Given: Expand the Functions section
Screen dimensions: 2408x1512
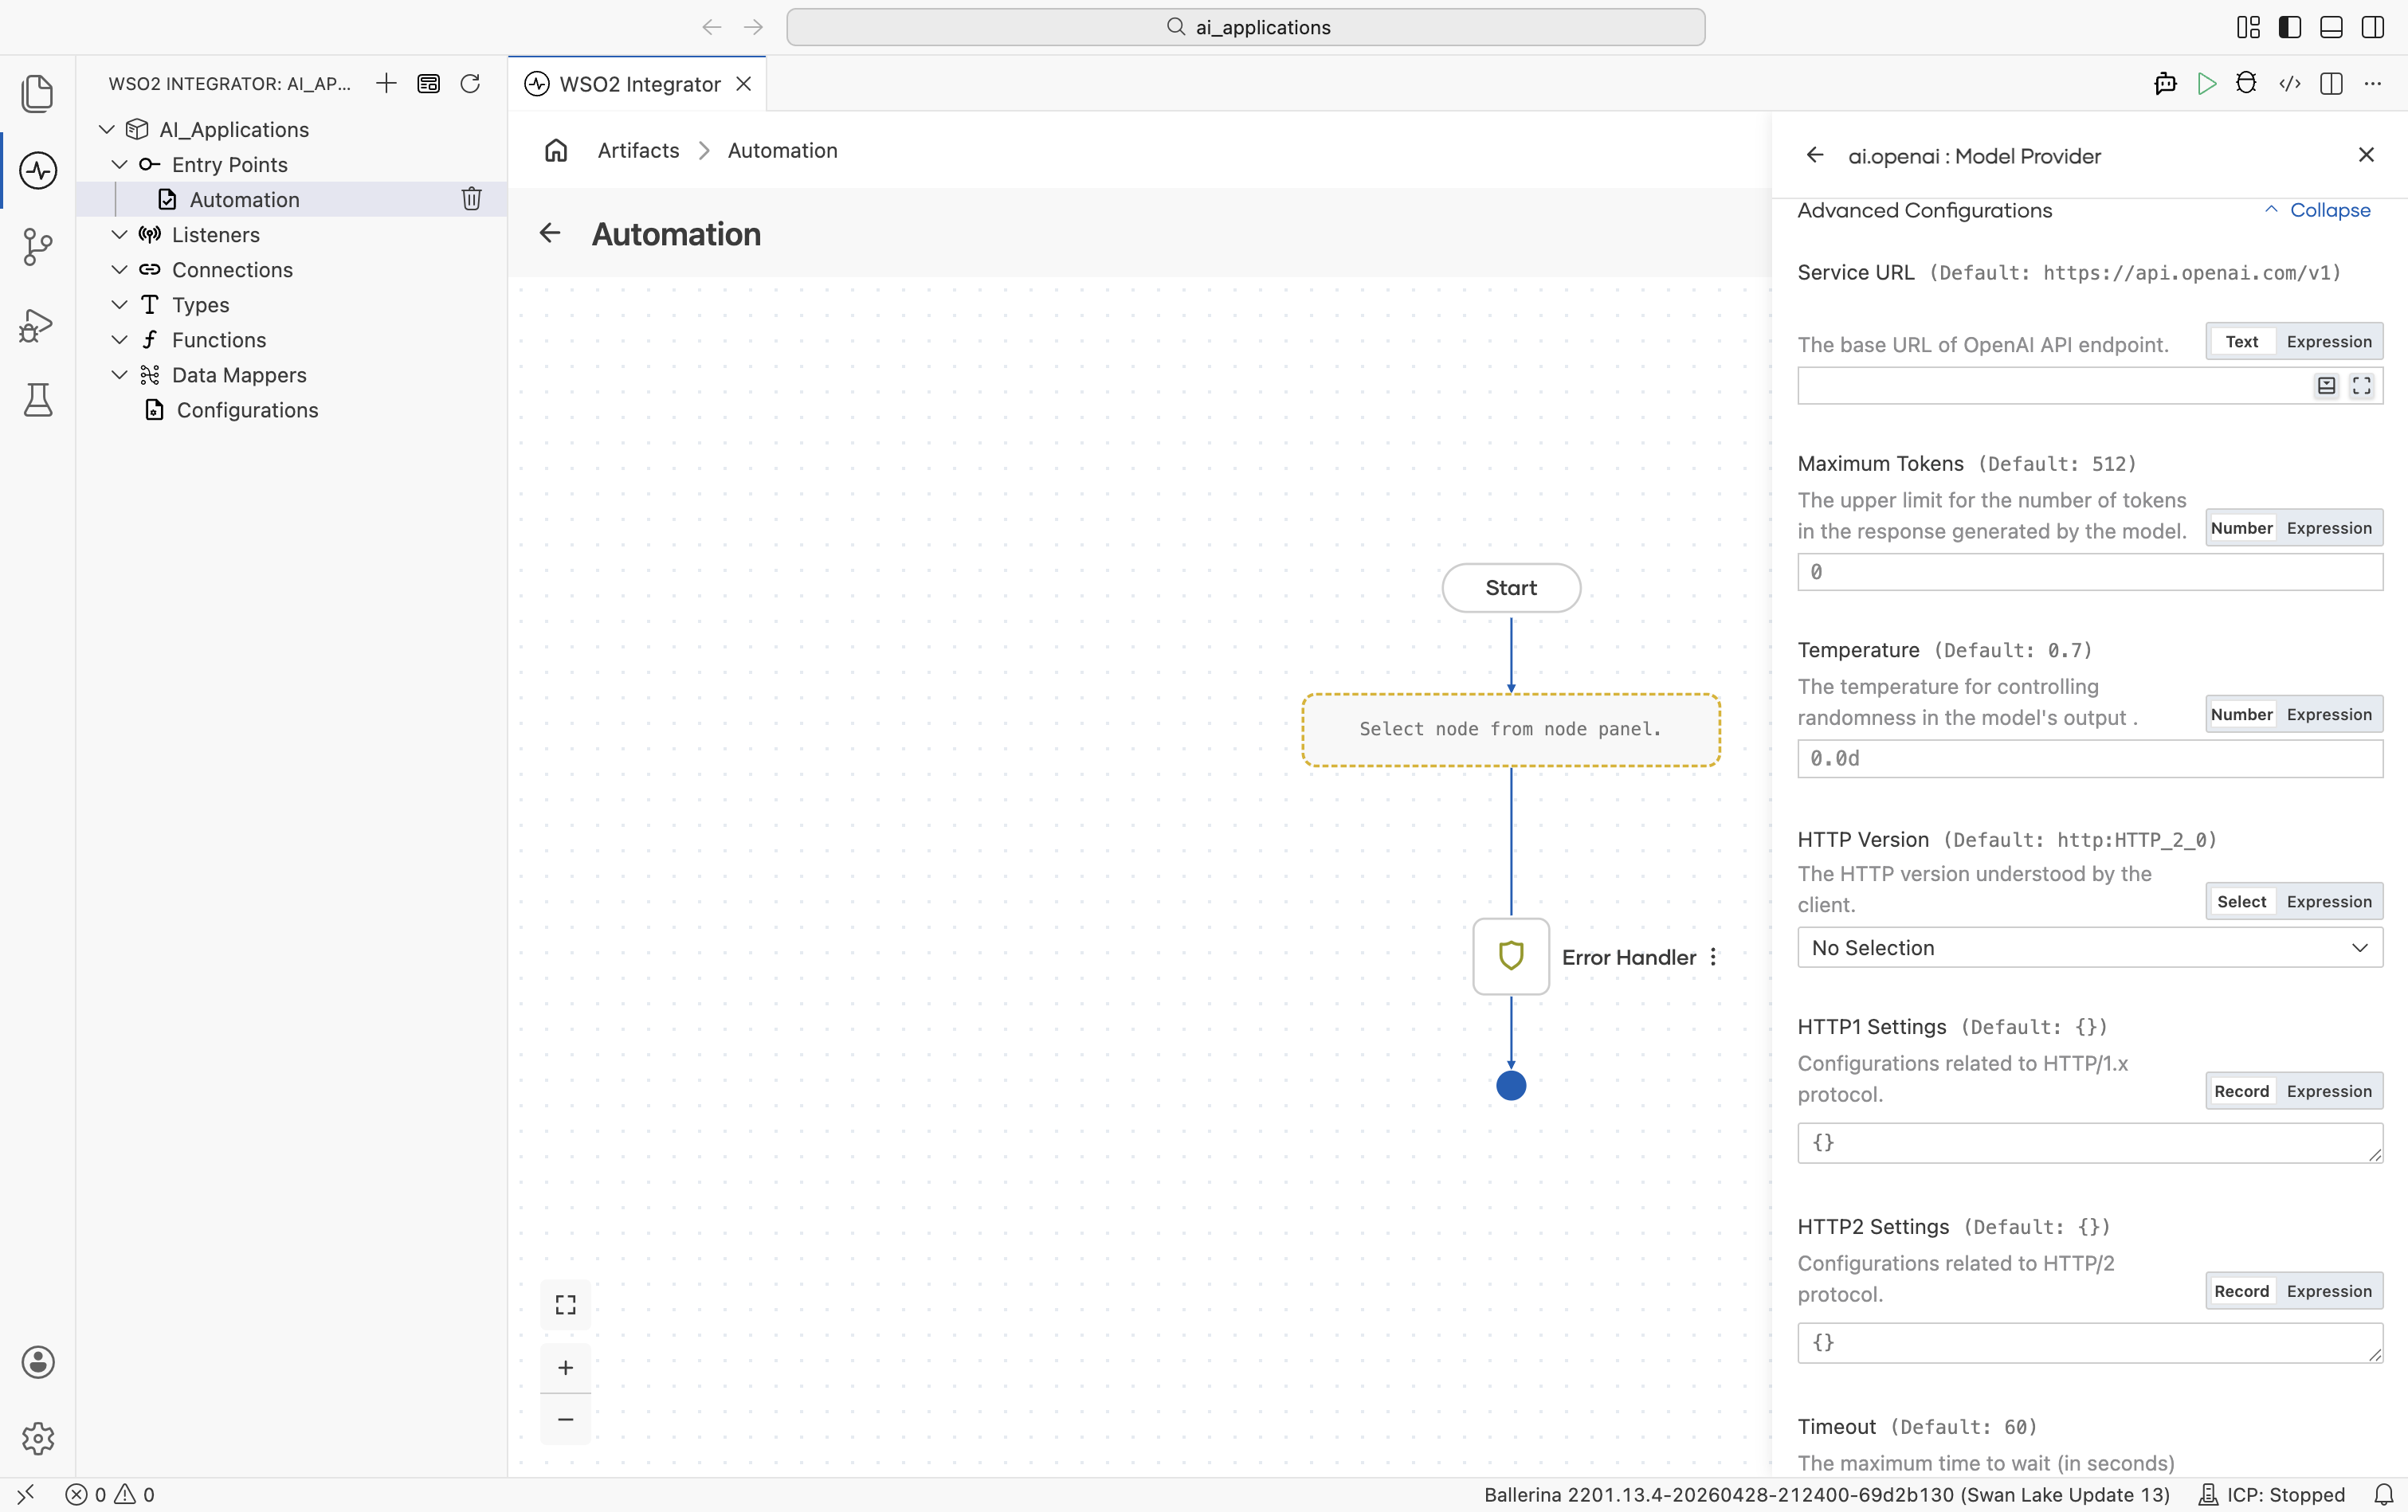Looking at the screenshot, I should 119,340.
